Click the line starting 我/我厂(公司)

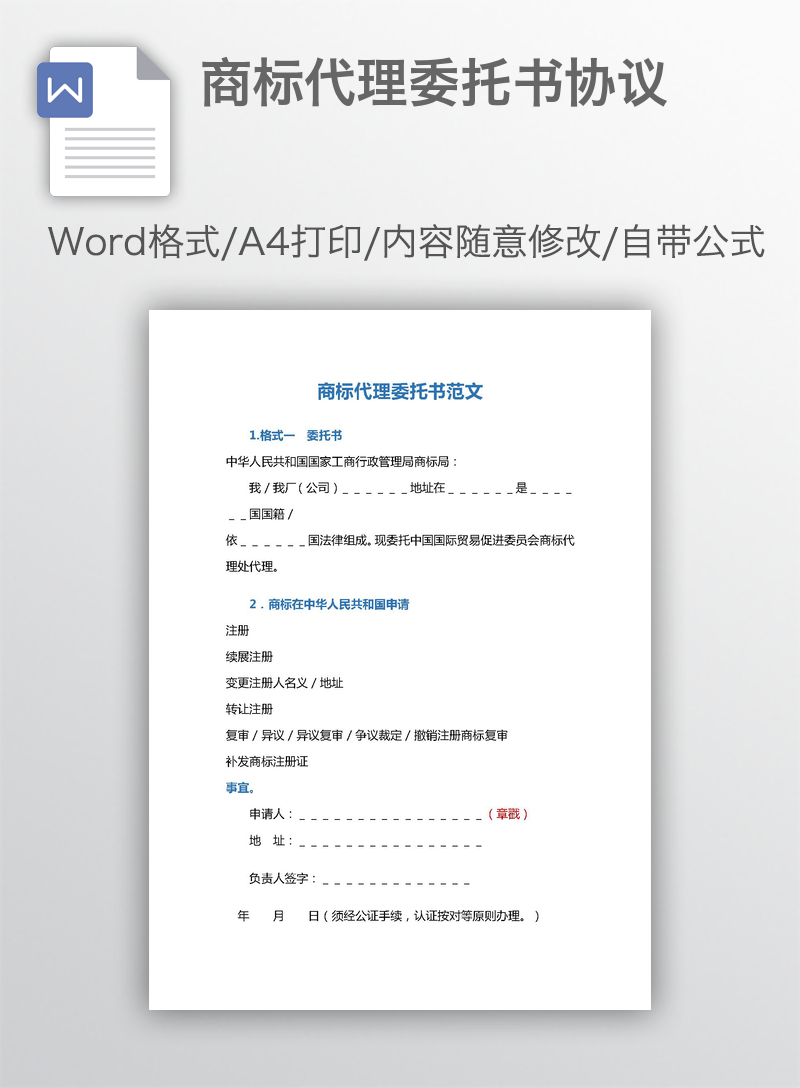tap(410, 488)
